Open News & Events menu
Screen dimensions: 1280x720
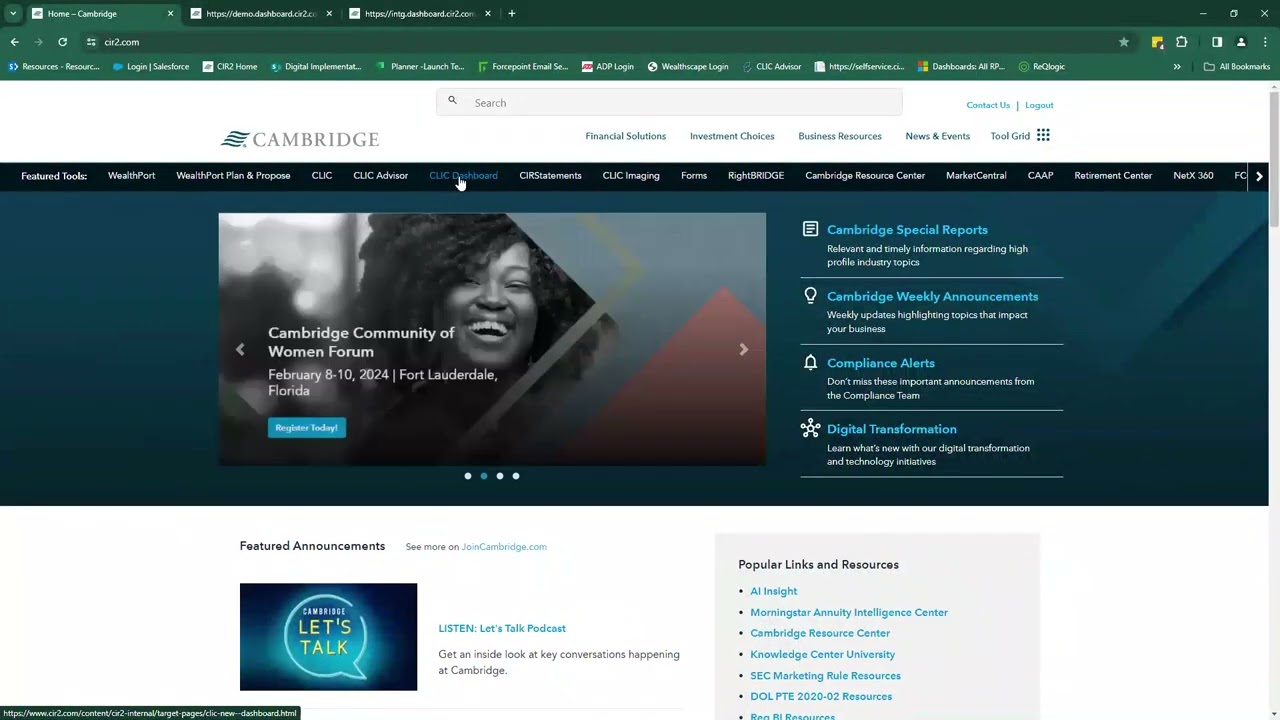pos(937,136)
